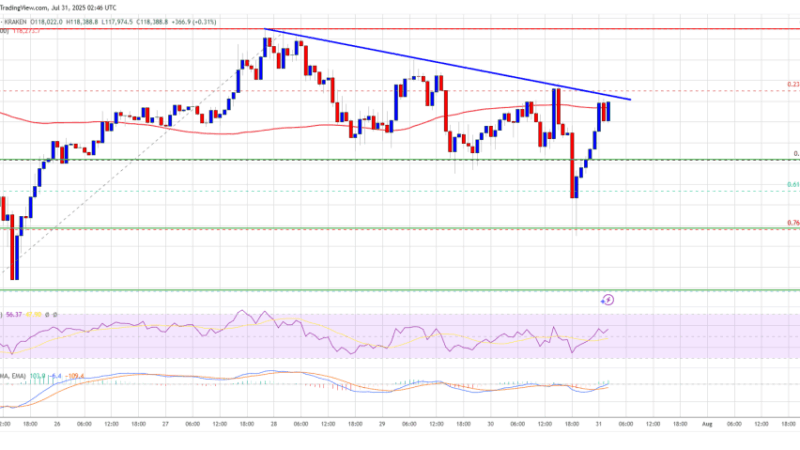Click the 0.76 Fibonacci level label
This screenshot has height=450, width=800.
[x=793, y=223]
